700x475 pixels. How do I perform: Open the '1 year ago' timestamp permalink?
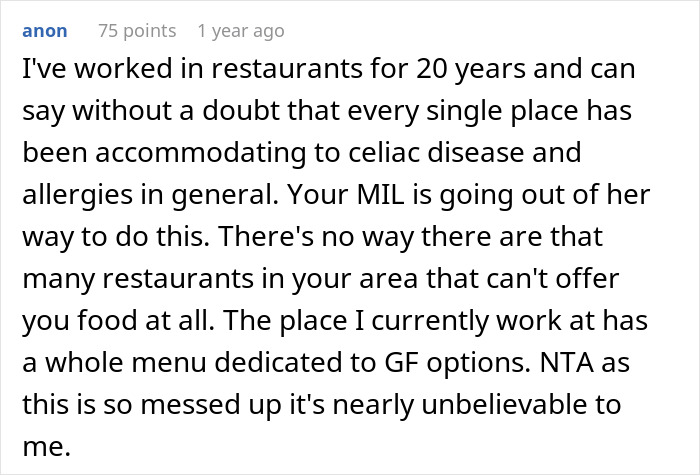click(x=241, y=31)
